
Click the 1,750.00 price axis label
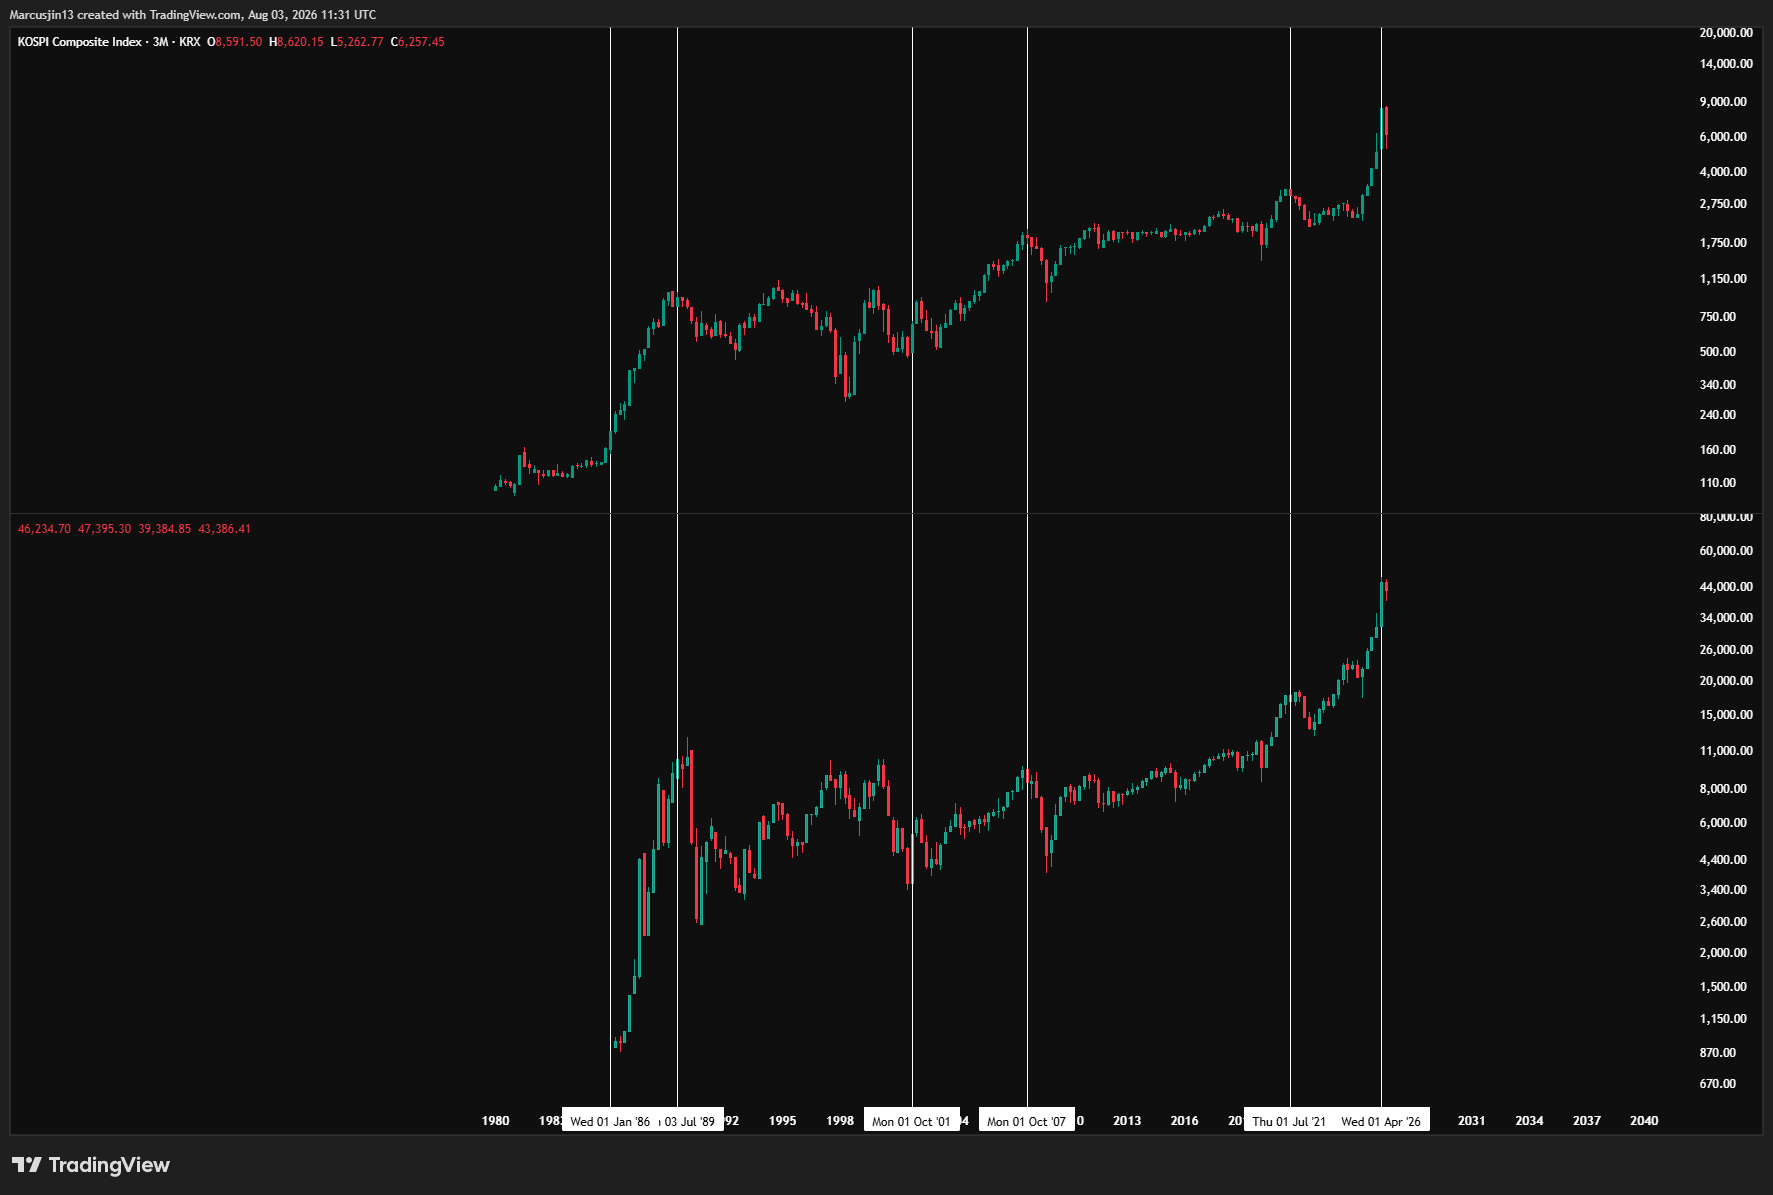[x=1725, y=243]
